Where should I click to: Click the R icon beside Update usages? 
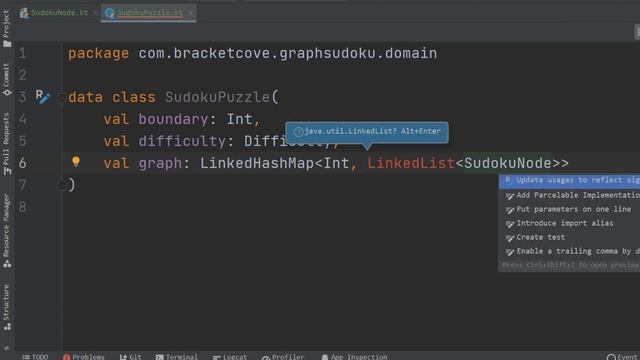coord(508,180)
